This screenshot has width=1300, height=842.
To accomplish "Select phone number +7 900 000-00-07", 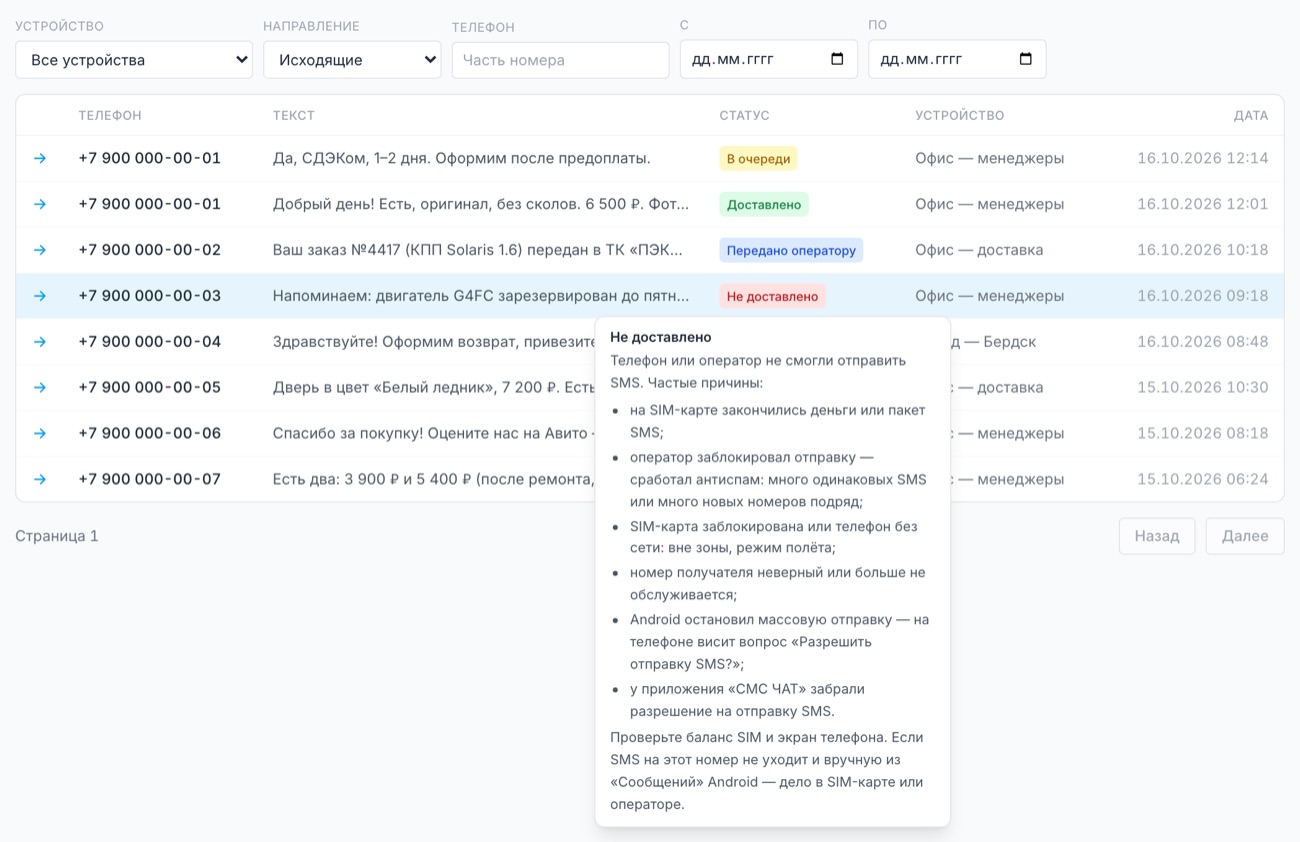I will (150, 480).
